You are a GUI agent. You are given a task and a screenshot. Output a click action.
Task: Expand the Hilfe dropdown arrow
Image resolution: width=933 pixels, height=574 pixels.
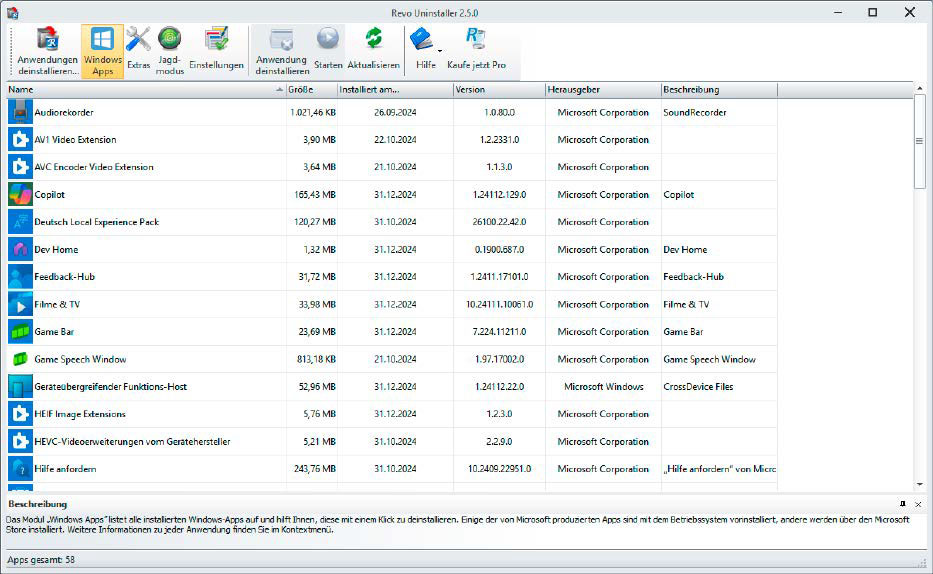click(x=440, y=51)
